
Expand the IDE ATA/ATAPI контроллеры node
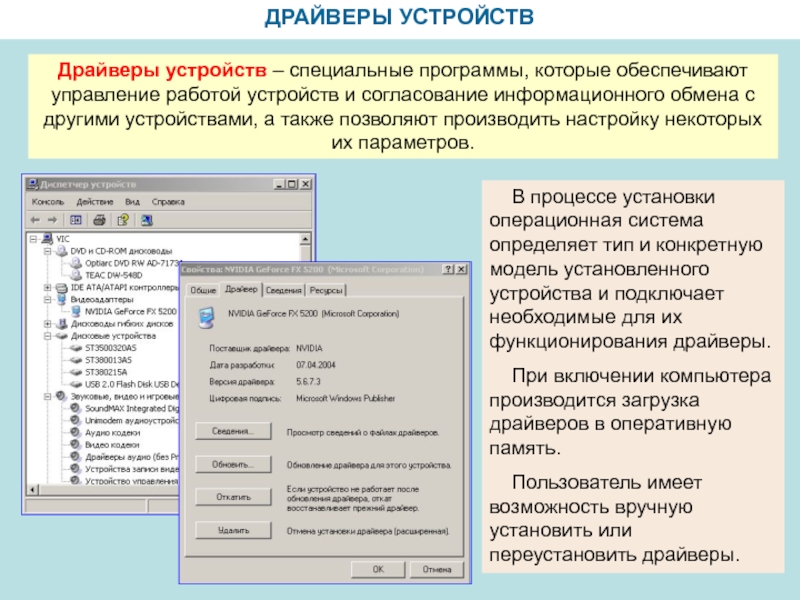tap(47, 287)
